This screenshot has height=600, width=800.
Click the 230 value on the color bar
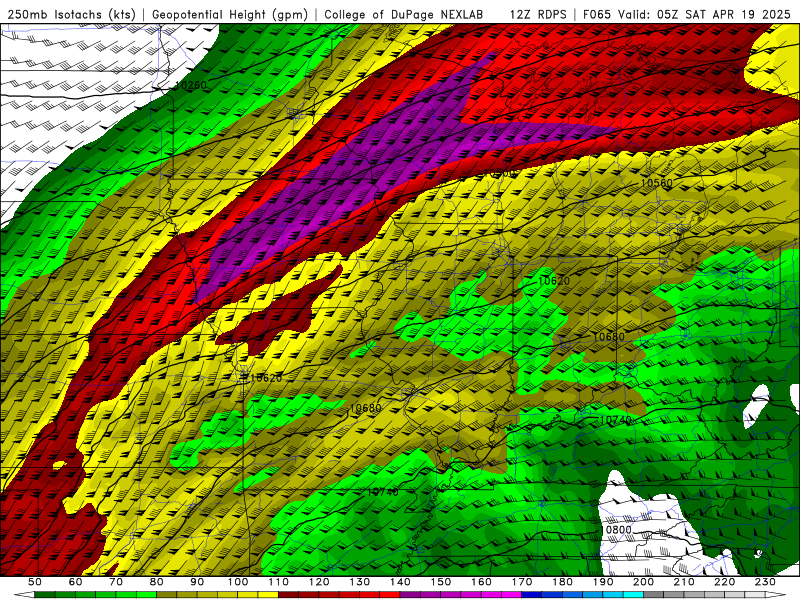765,582
